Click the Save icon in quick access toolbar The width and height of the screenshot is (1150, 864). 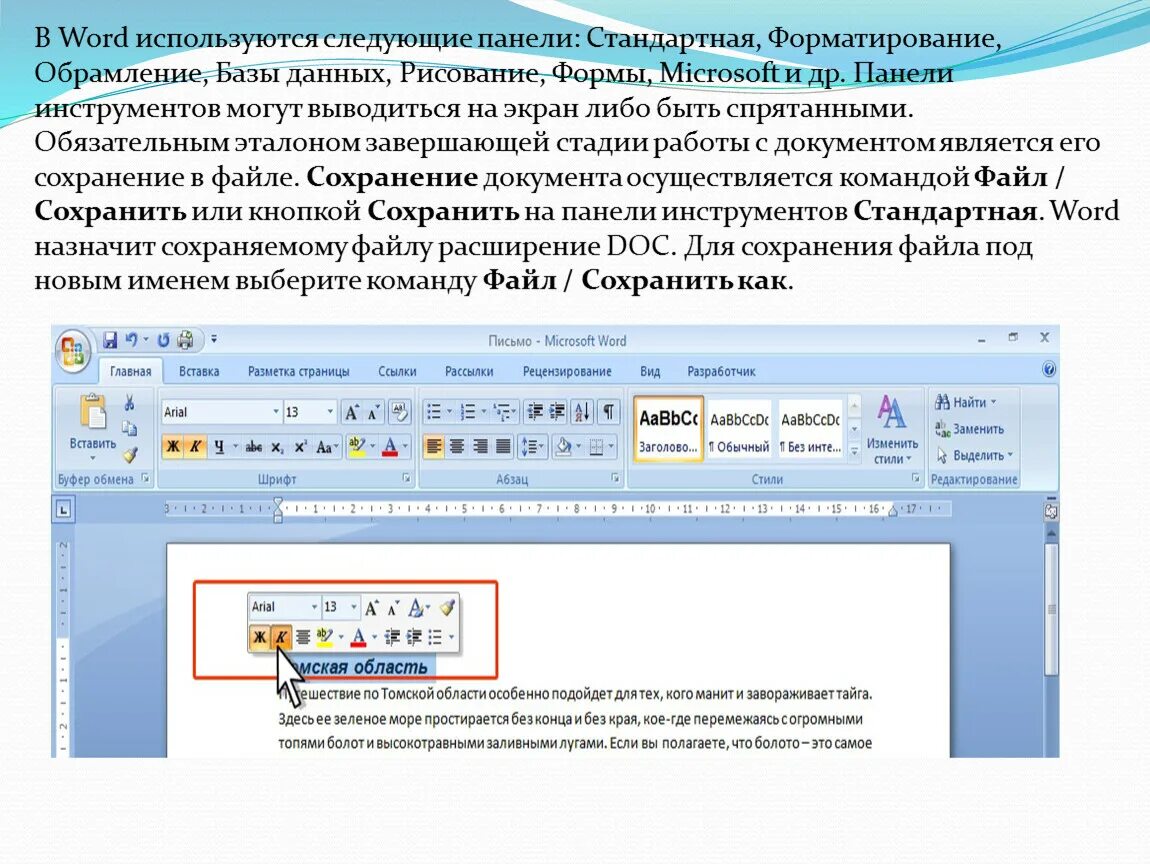click(110, 340)
